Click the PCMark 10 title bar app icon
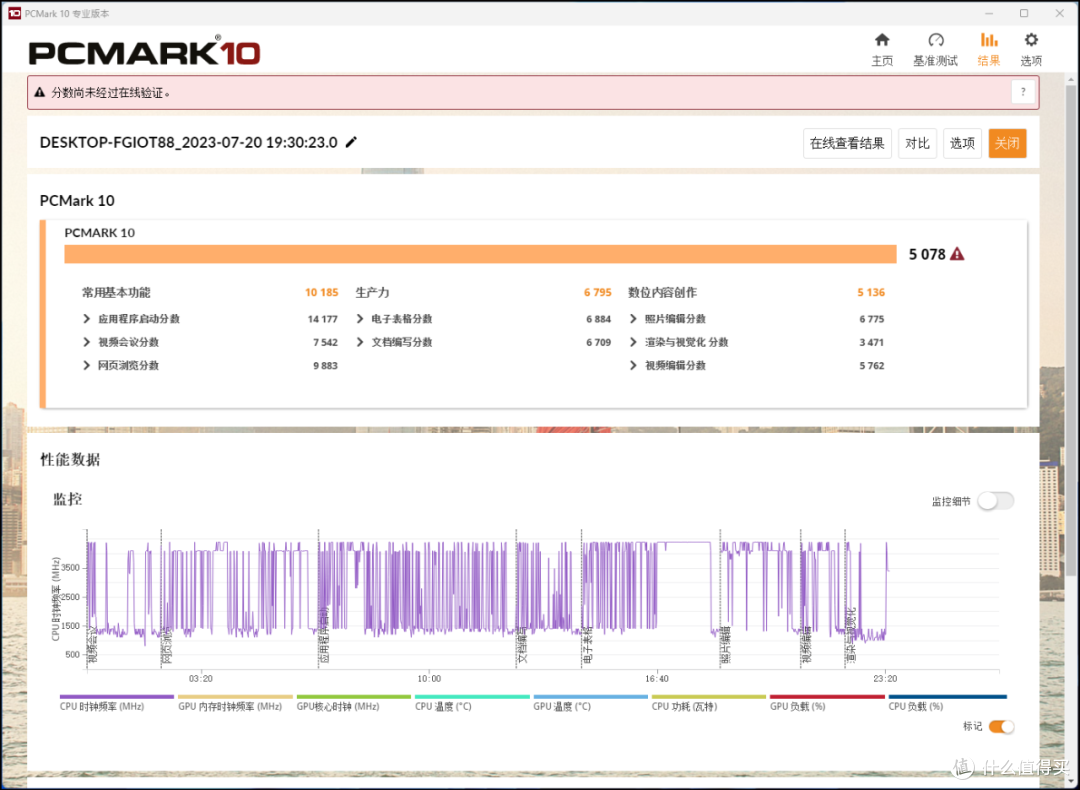This screenshot has width=1080, height=790. [14, 13]
